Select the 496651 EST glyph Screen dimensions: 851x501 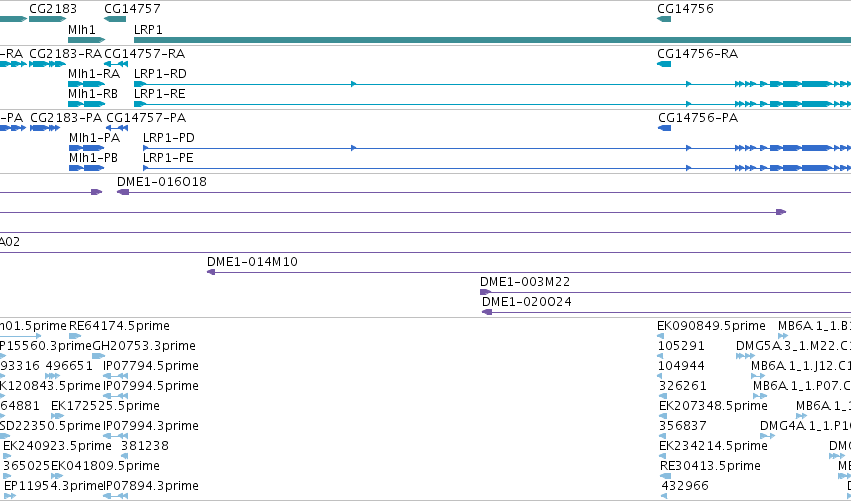(53, 376)
